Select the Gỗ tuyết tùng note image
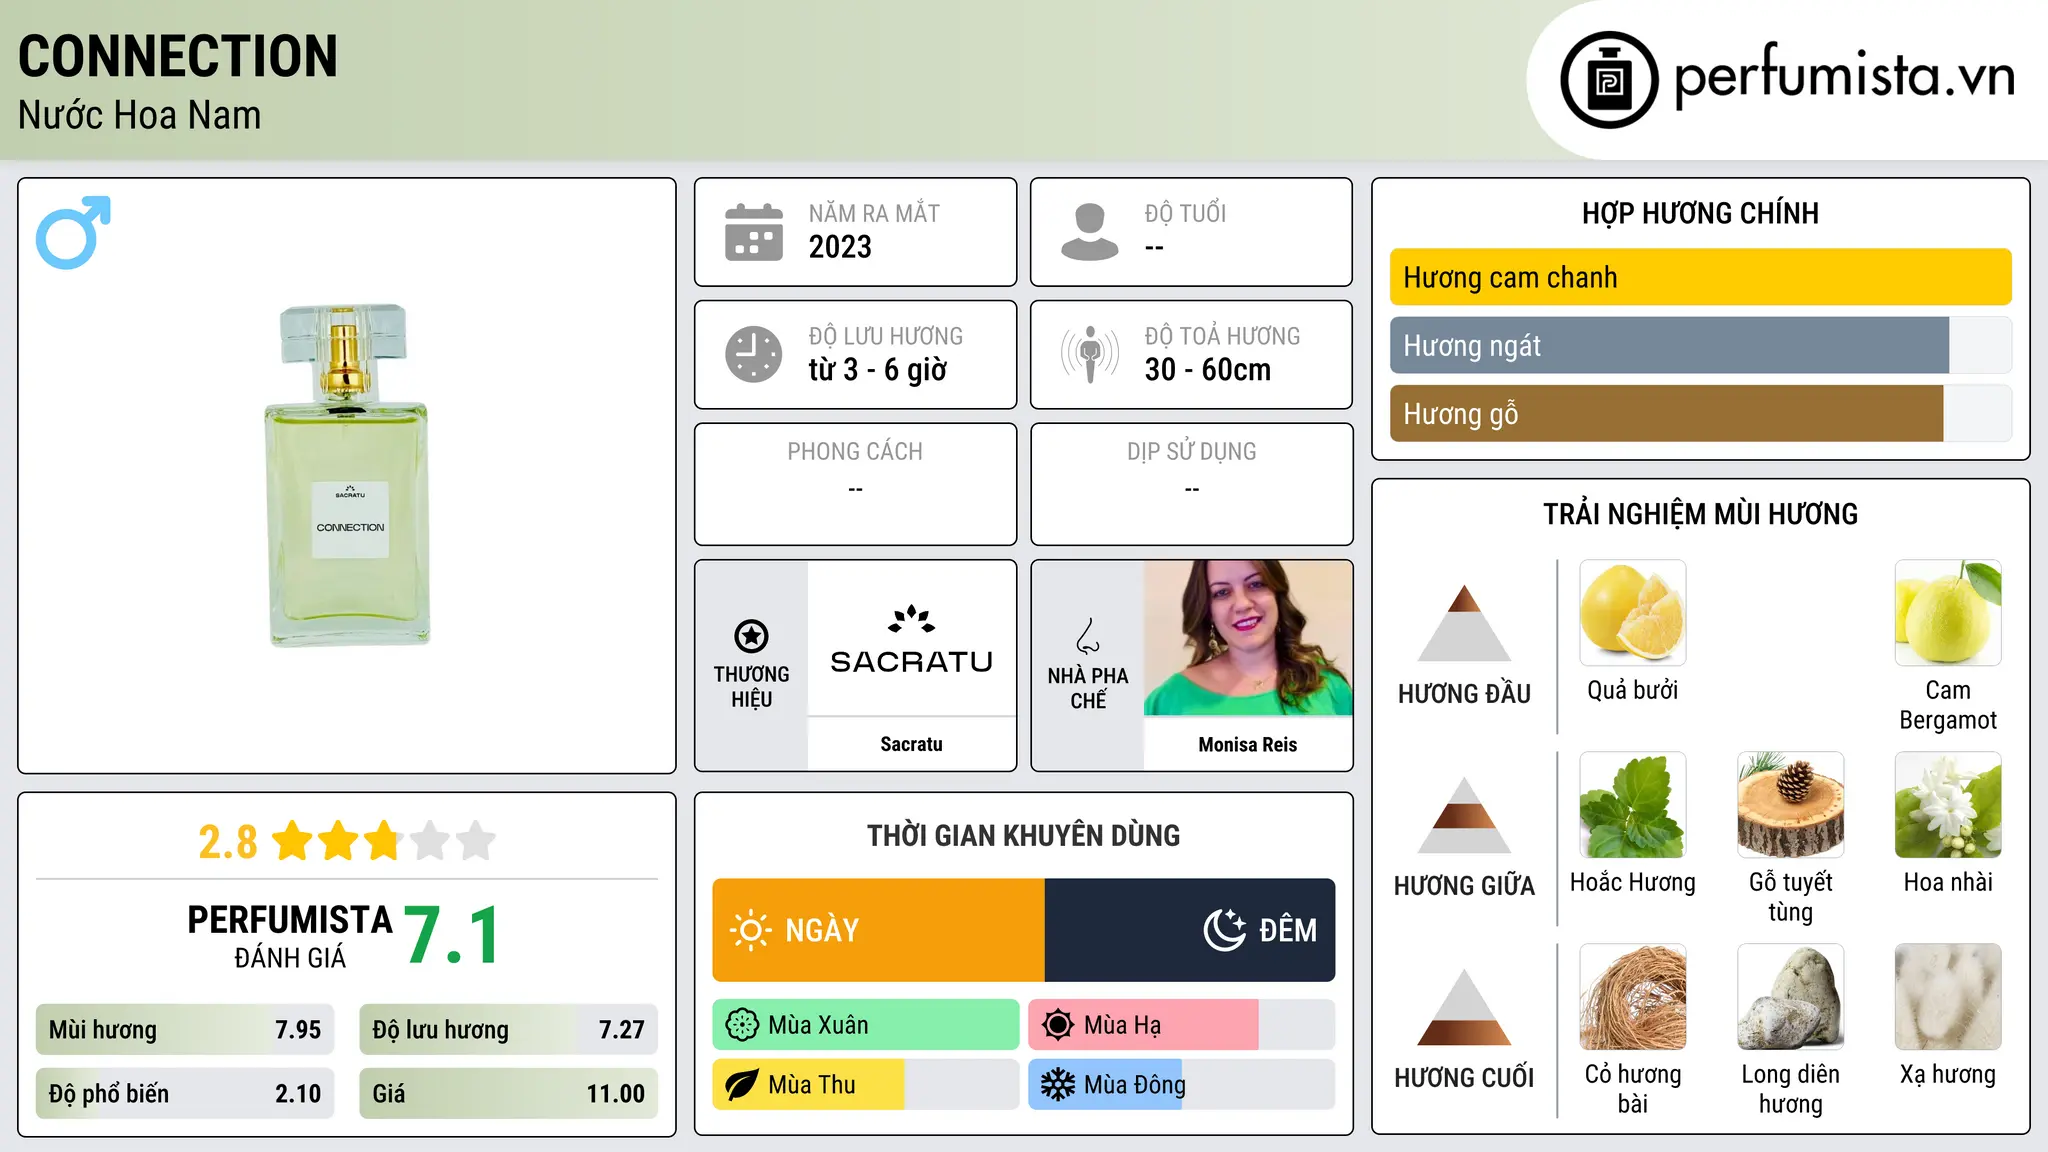 (x=1791, y=805)
